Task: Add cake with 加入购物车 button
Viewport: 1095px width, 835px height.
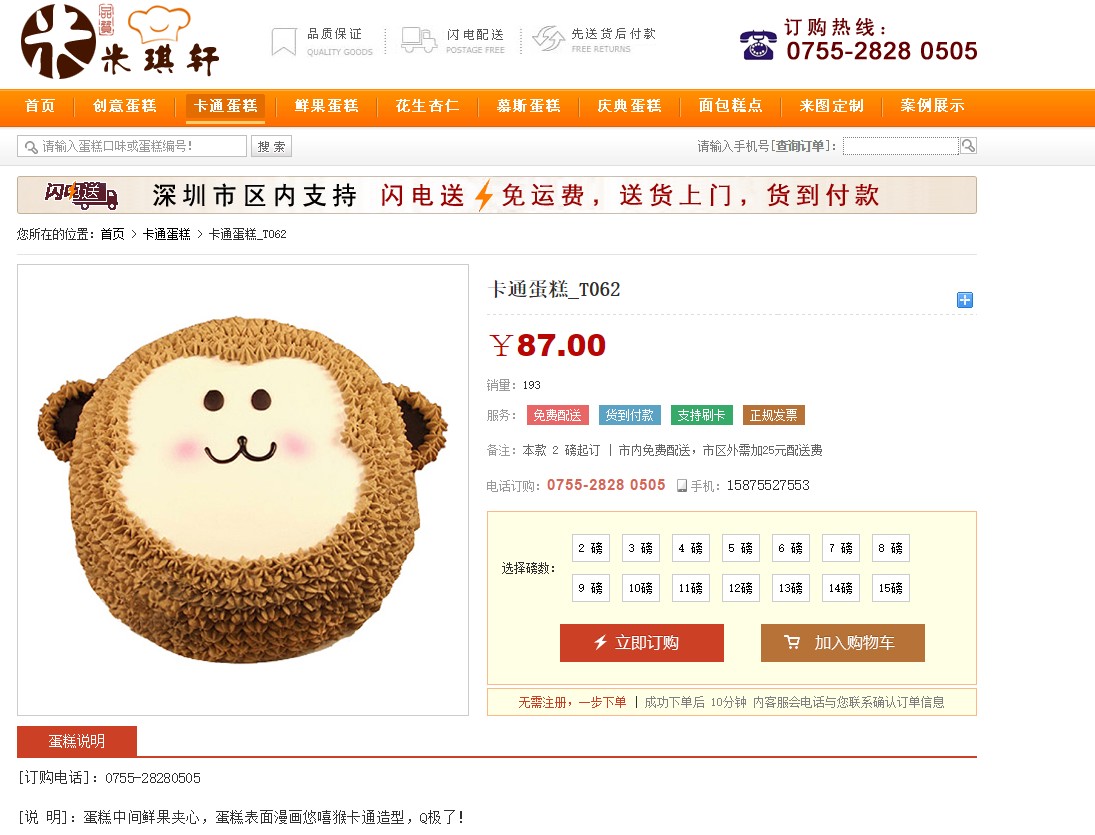Action: click(843, 643)
